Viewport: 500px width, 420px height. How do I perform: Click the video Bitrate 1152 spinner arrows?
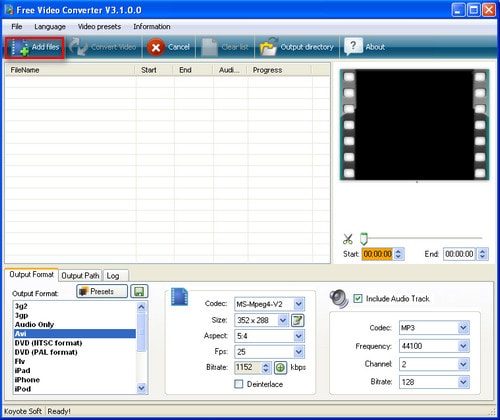tap(266, 367)
